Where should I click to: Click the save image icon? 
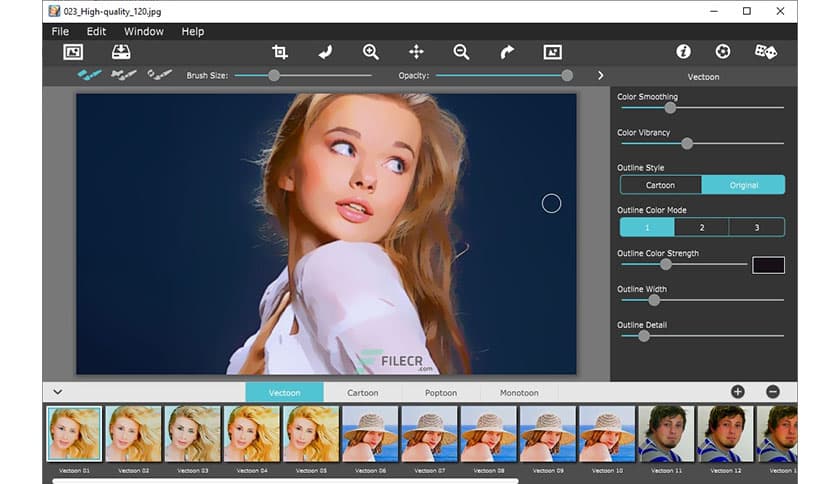tap(121, 52)
